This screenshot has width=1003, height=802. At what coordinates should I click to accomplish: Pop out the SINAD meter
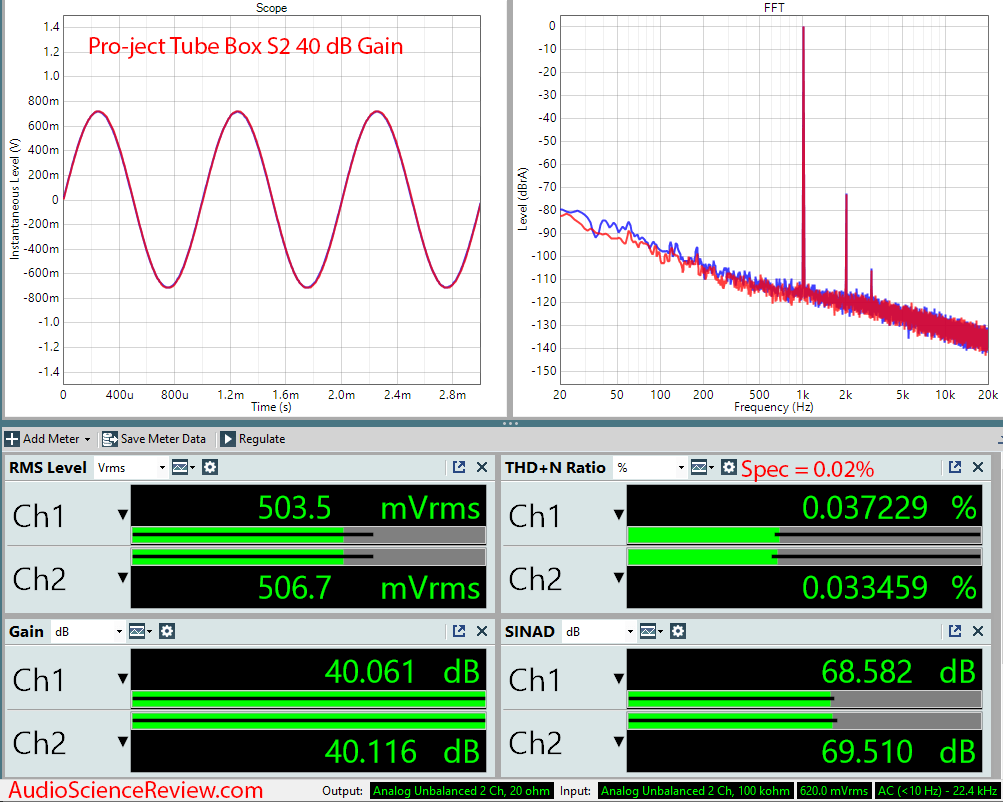[954, 631]
